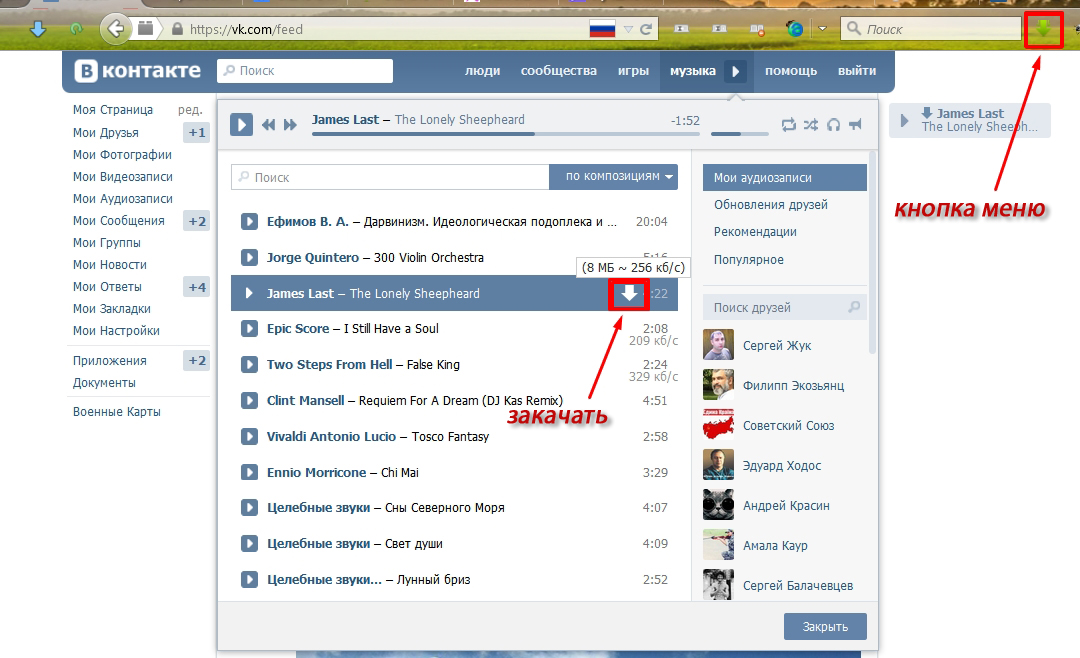Skip to next track in player
1080x658 pixels.
290,125
